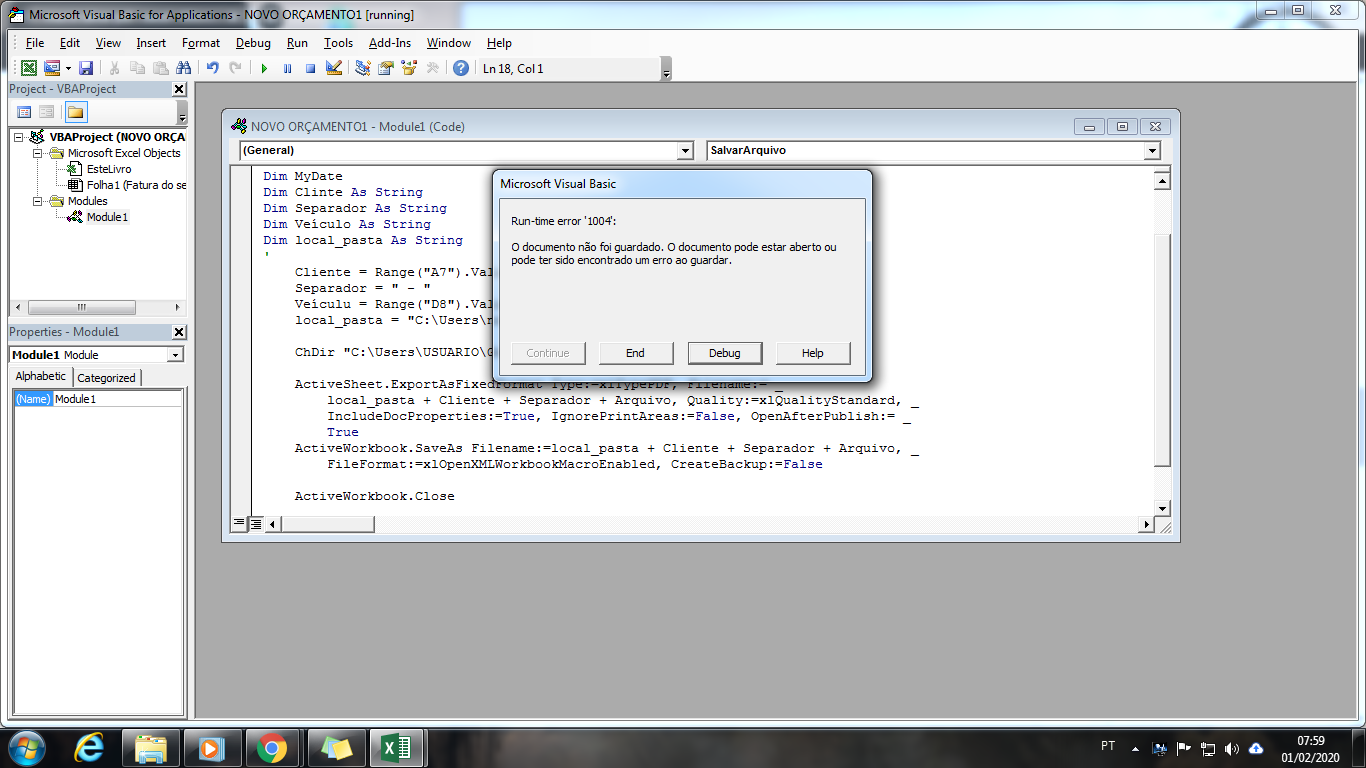The image size is (1366, 768).
Task: Click the Reset stop square icon
Action: coord(310,68)
